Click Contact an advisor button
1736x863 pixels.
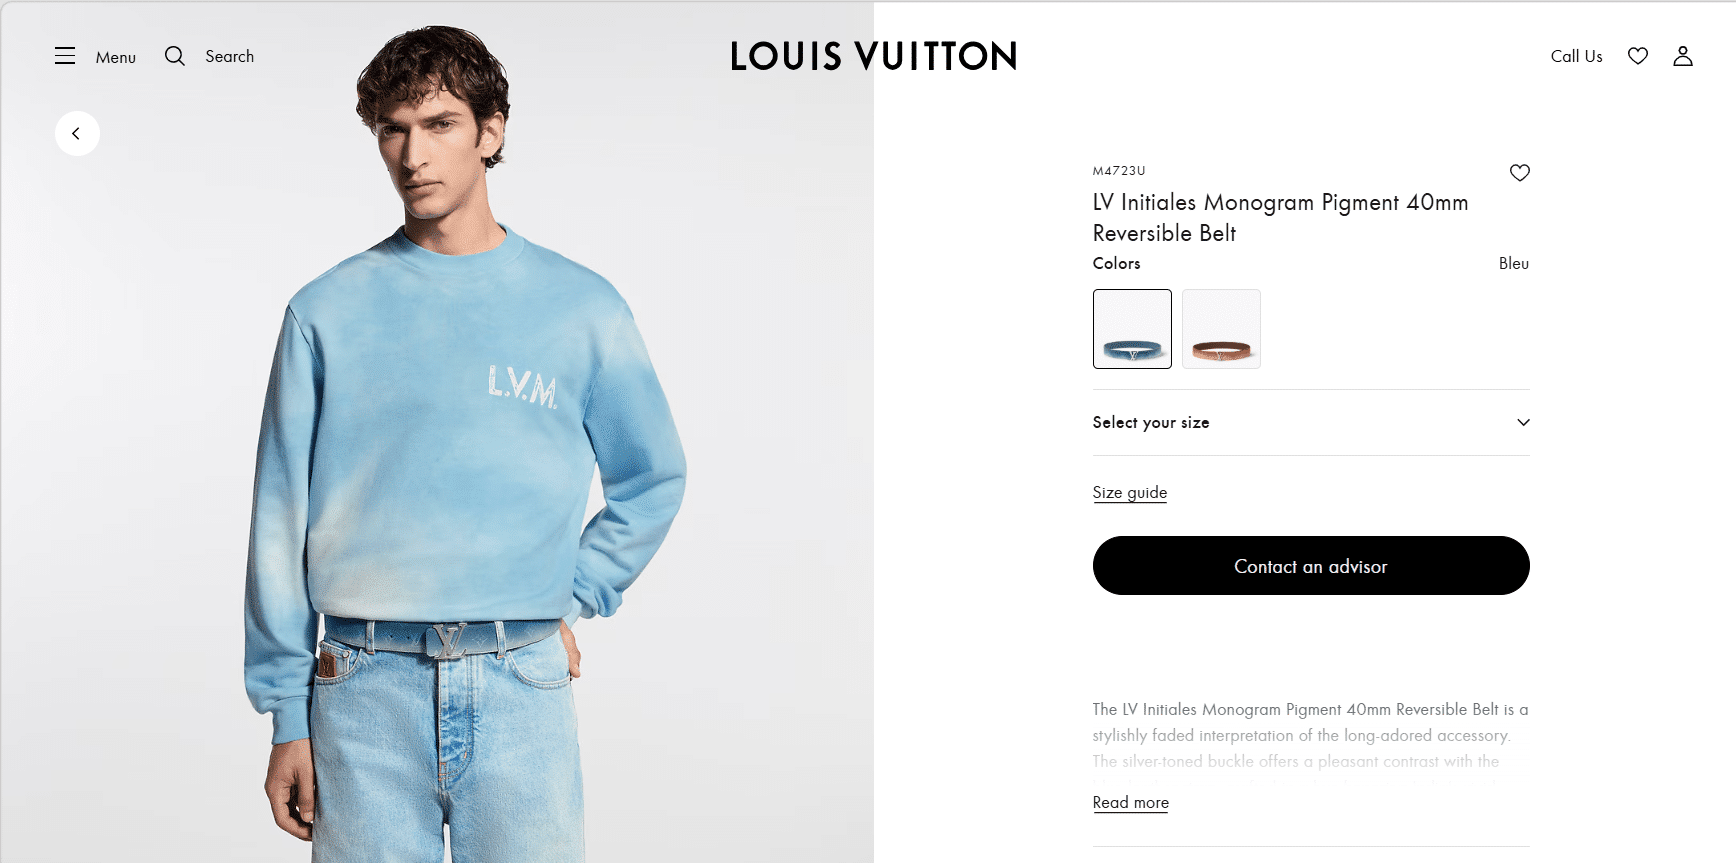click(x=1311, y=566)
